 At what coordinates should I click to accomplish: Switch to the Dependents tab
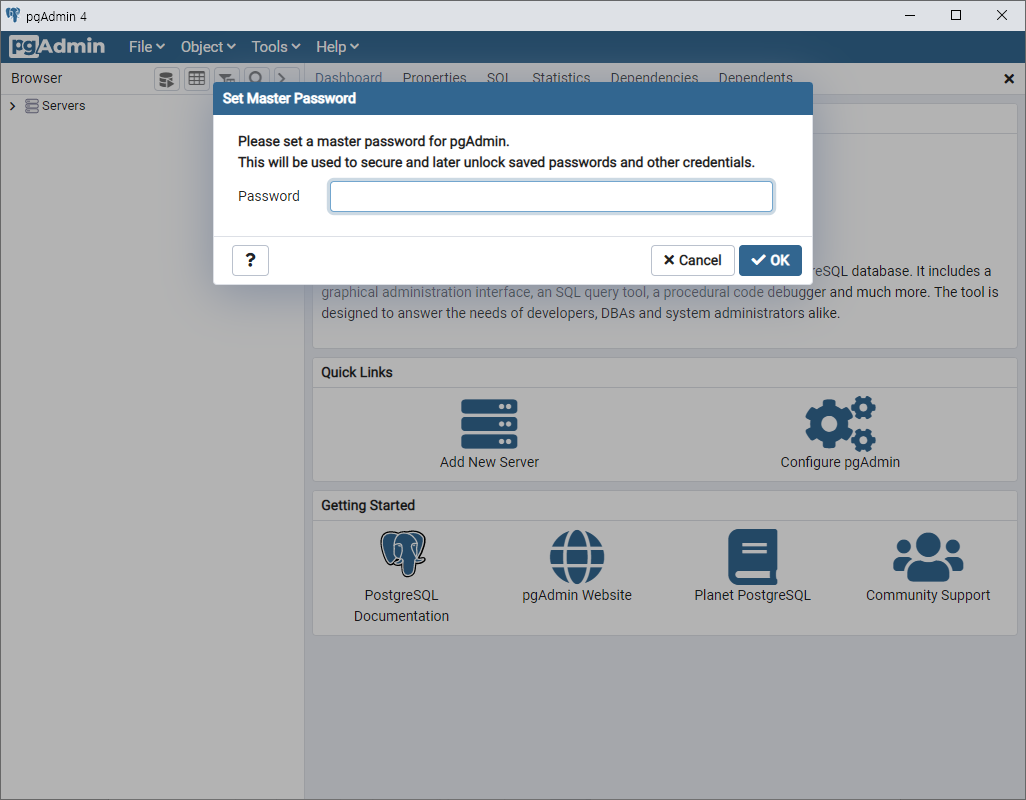[755, 77]
